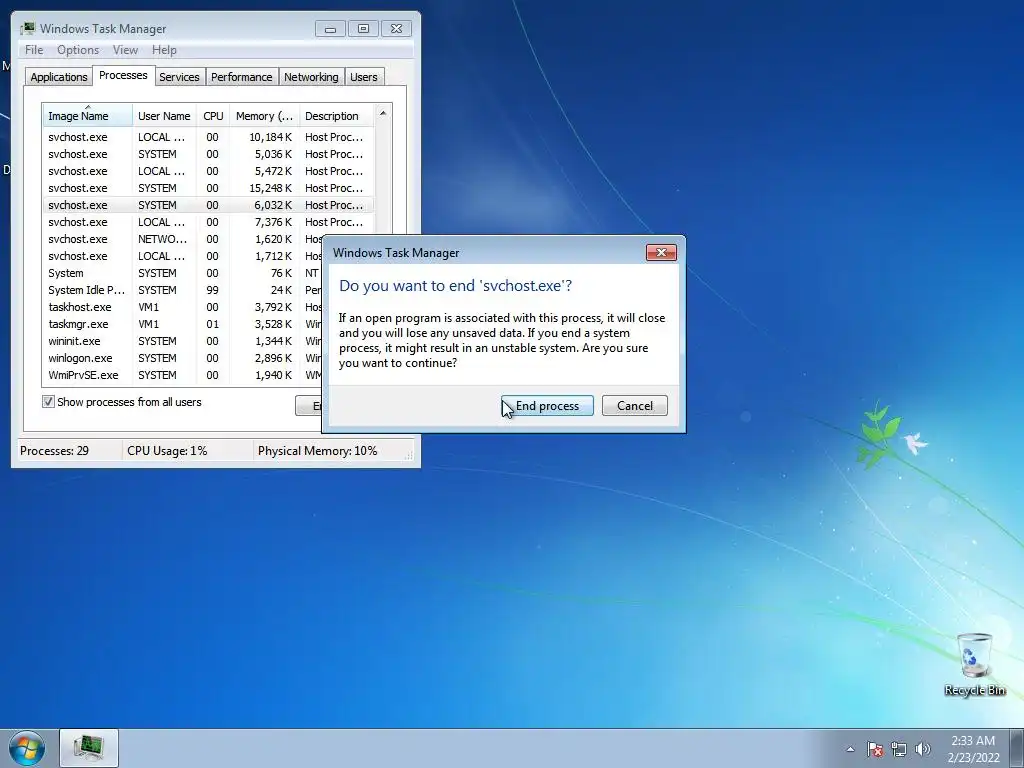Maximize the Task Manager window

click(363, 29)
